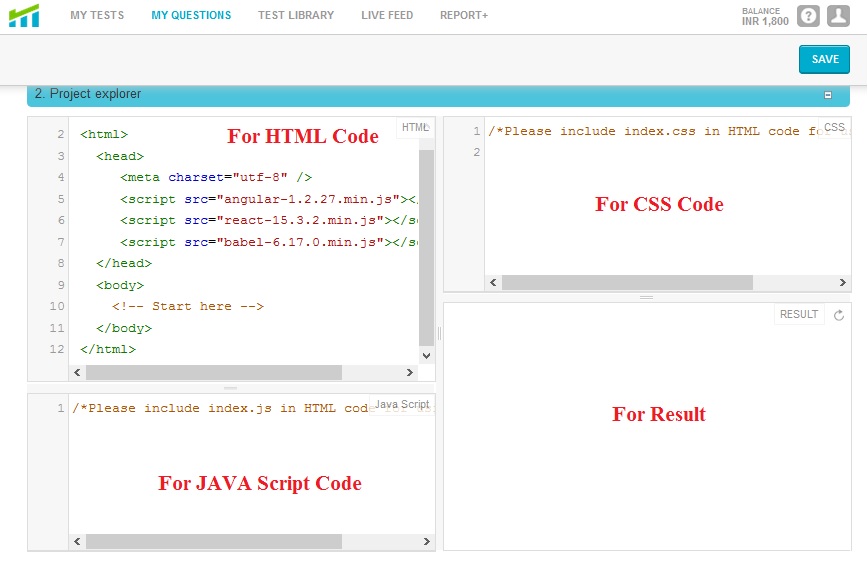Click the Java Script pane label
The height and width of the screenshot is (564, 868).
pyautogui.click(x=402, y=405)
